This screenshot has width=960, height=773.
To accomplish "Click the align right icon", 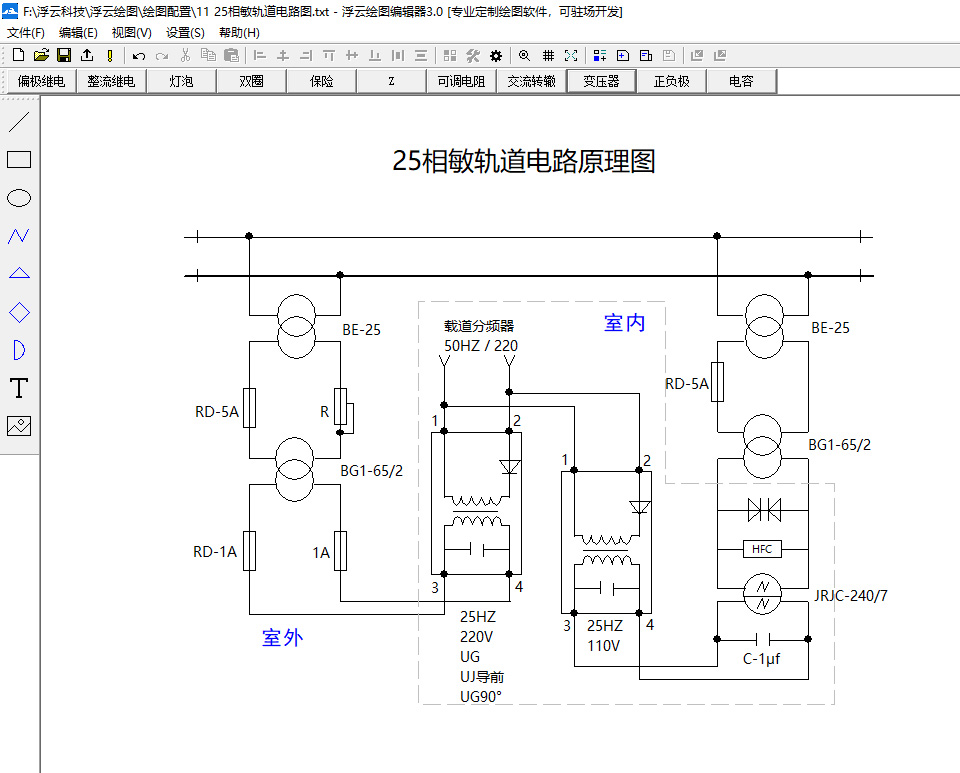I will point(306,56).
